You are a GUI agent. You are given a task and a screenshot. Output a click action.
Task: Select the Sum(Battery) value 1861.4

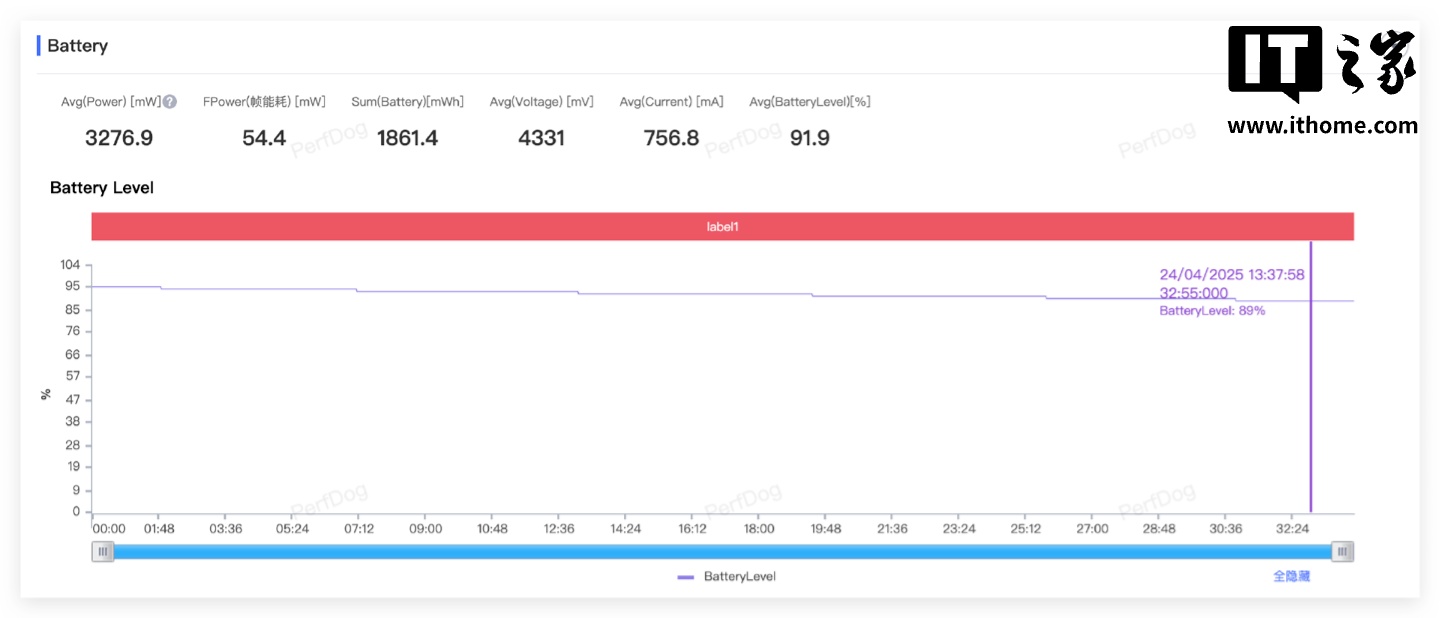pyautogui.click(x=407, y=138)
